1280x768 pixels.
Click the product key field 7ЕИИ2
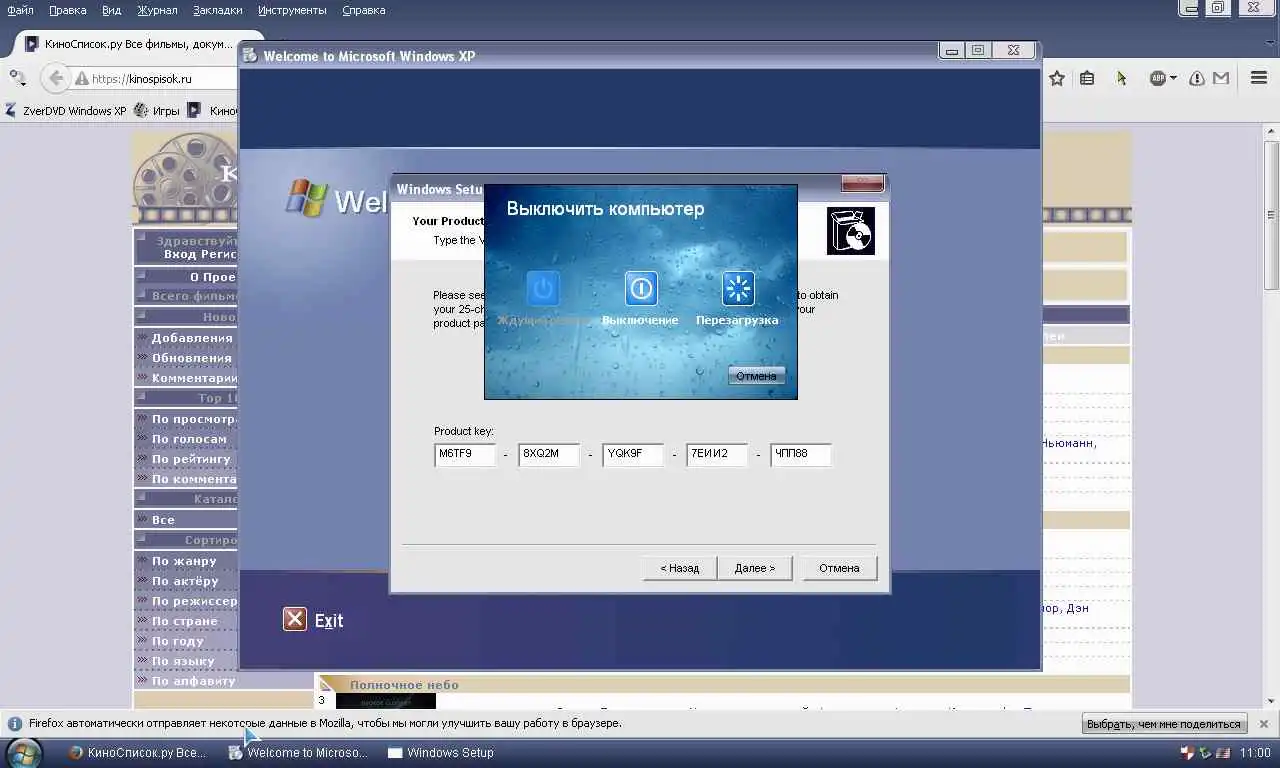point(717,454)
